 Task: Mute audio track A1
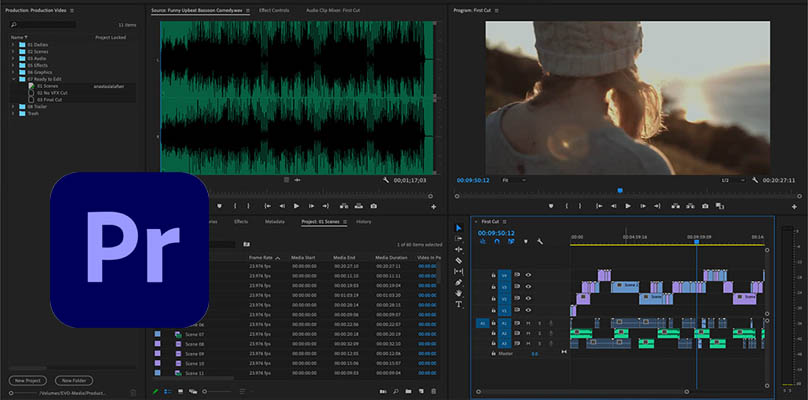point(530,323)
